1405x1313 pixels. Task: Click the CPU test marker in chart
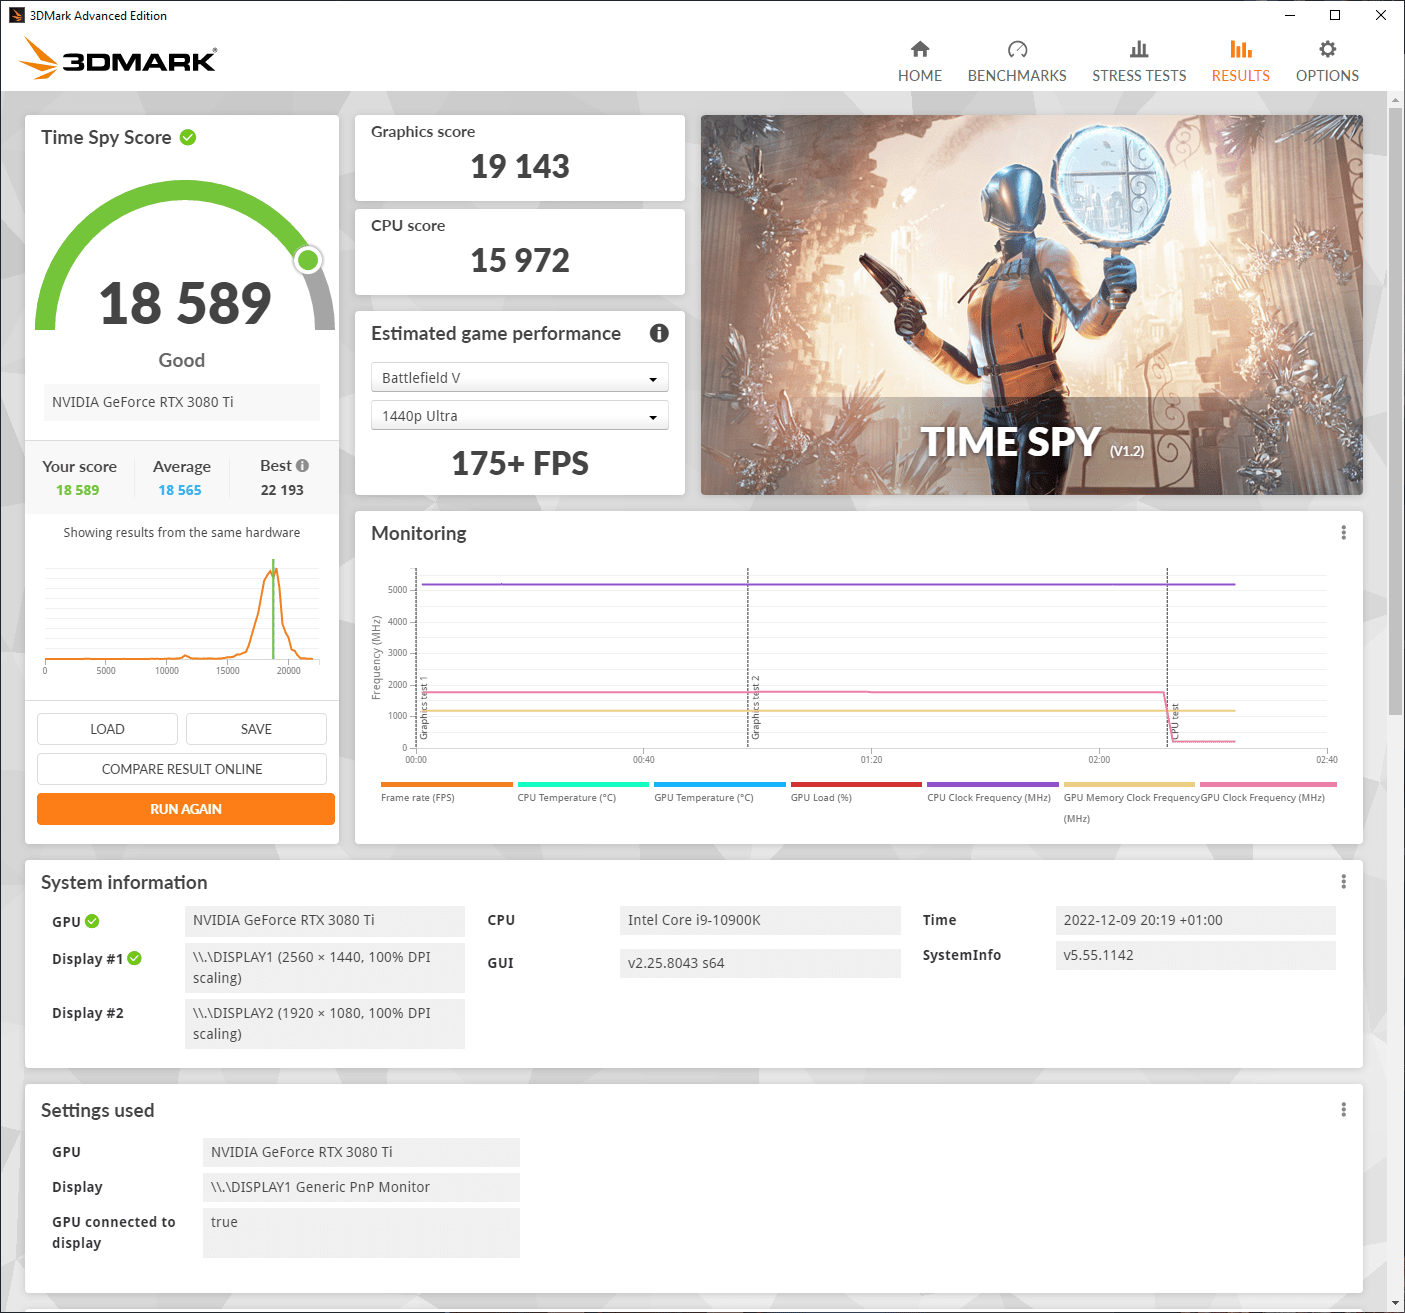click(1175, 722)
